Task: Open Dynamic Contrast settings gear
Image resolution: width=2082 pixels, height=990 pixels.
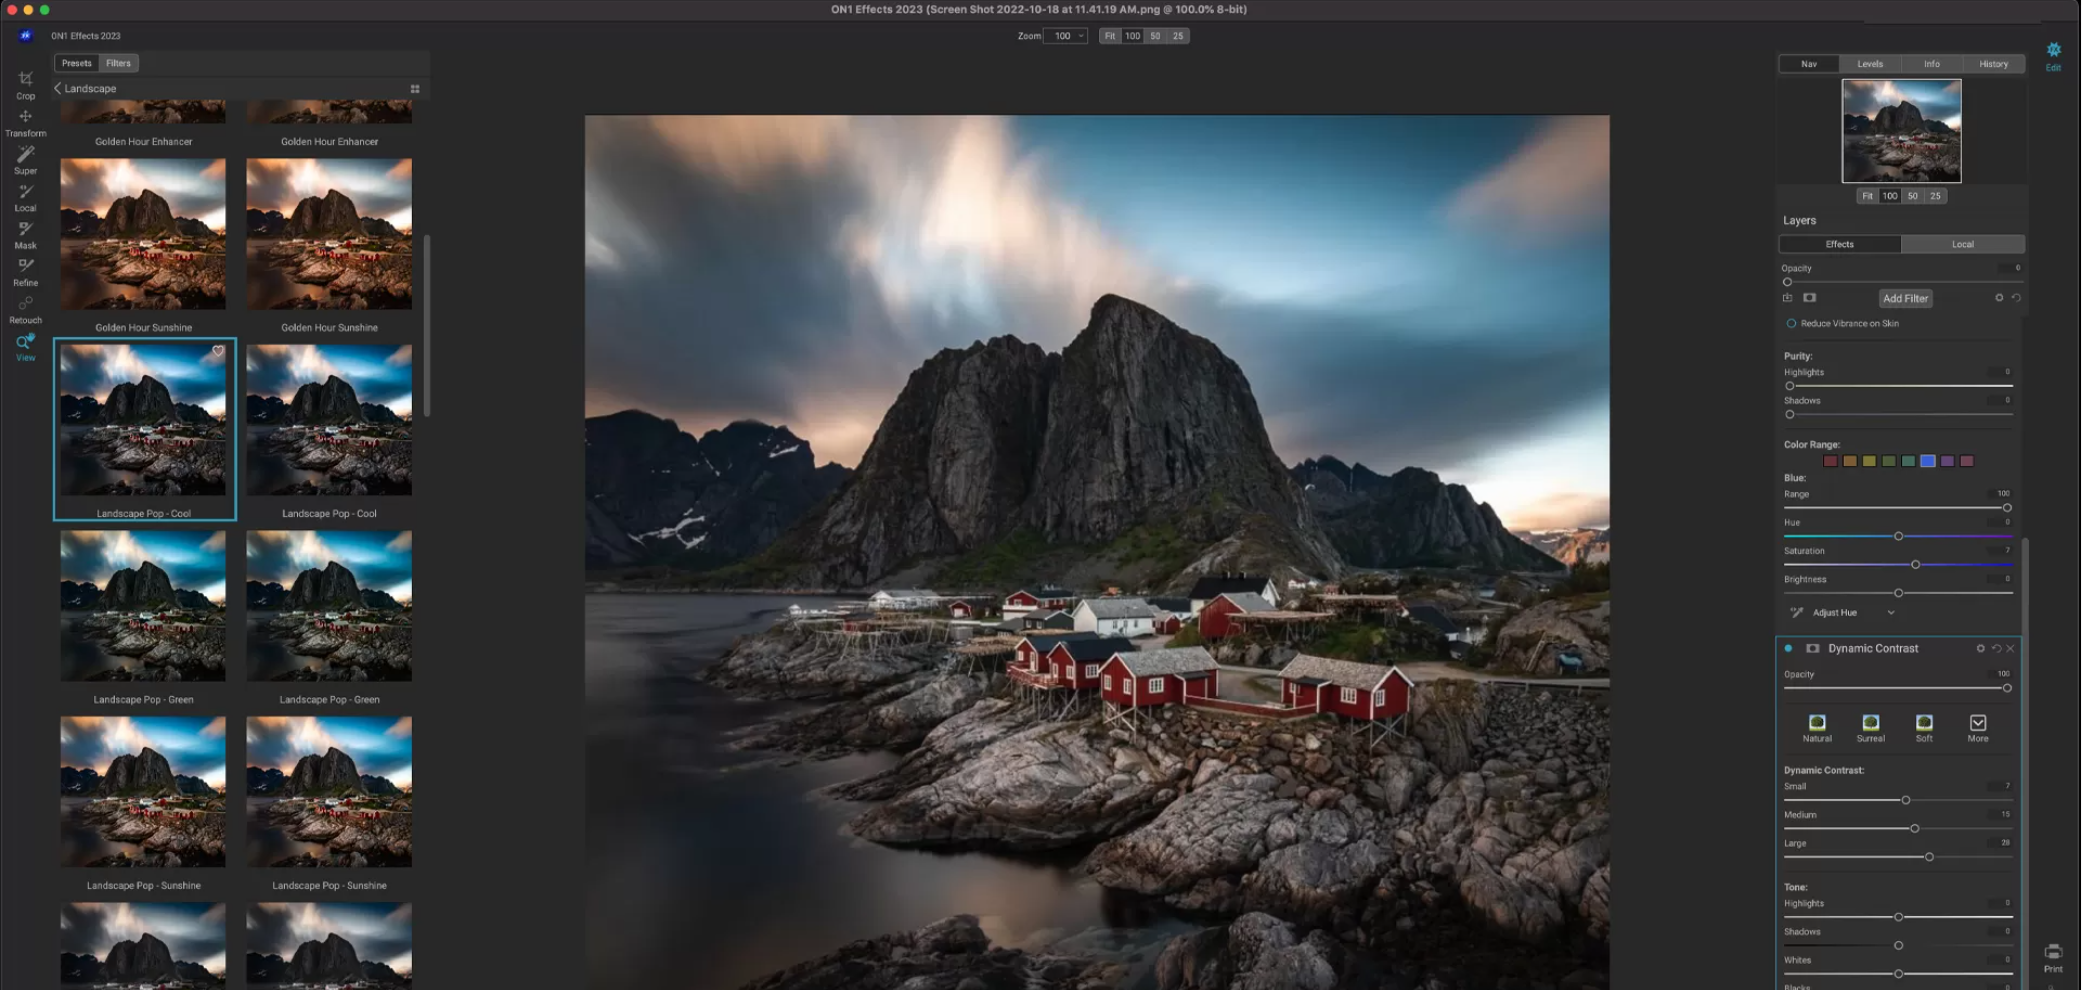Action: (x=1980, y=648)
